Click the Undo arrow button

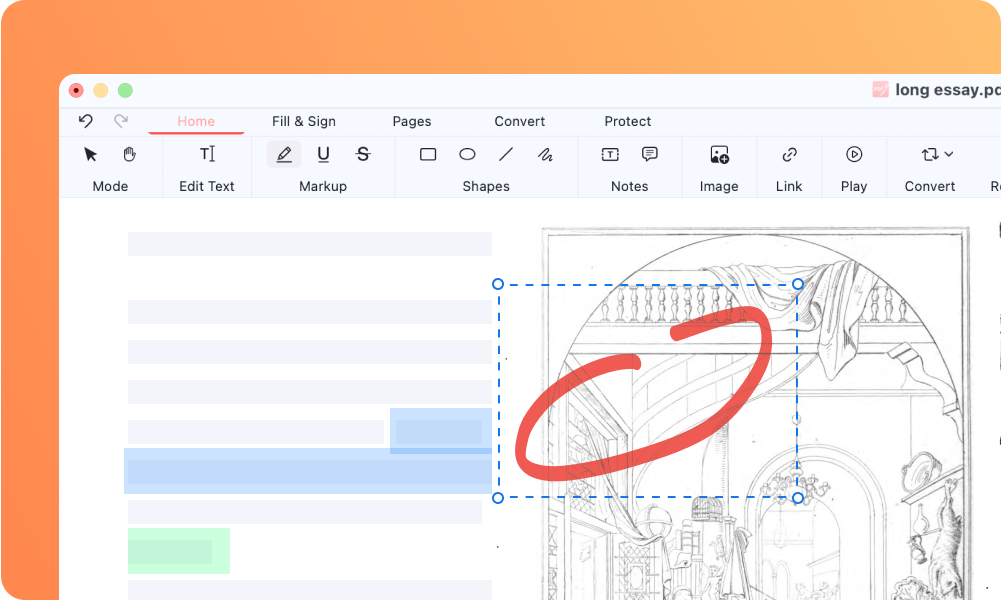pos(86,121)
